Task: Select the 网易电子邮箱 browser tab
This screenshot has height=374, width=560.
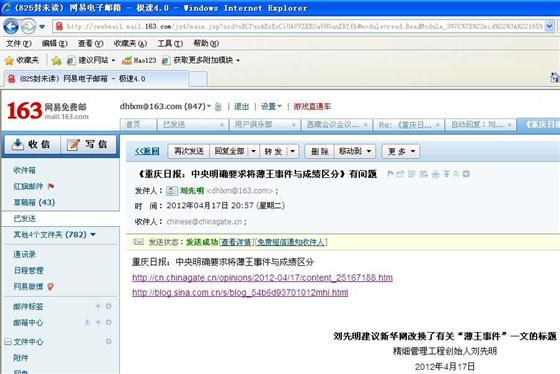Action: coord(96,79)
